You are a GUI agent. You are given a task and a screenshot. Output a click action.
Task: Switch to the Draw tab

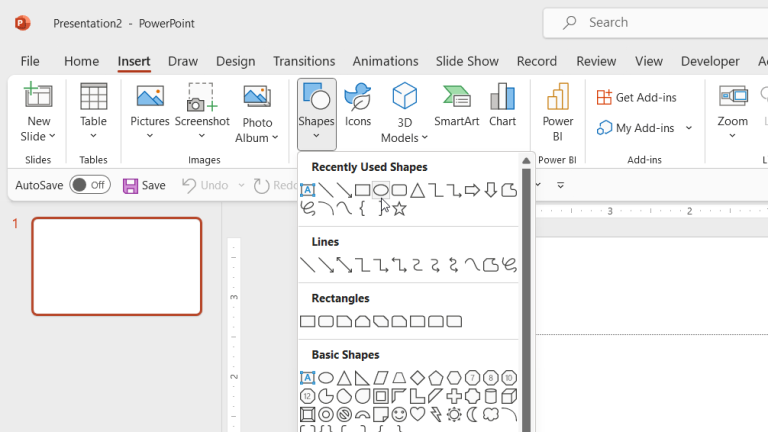tap(183, 61)
